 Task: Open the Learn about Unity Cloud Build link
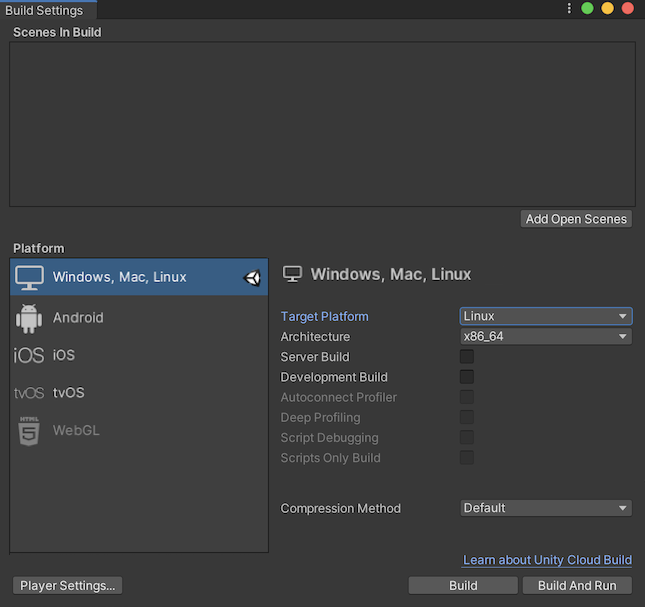(547, 560)
